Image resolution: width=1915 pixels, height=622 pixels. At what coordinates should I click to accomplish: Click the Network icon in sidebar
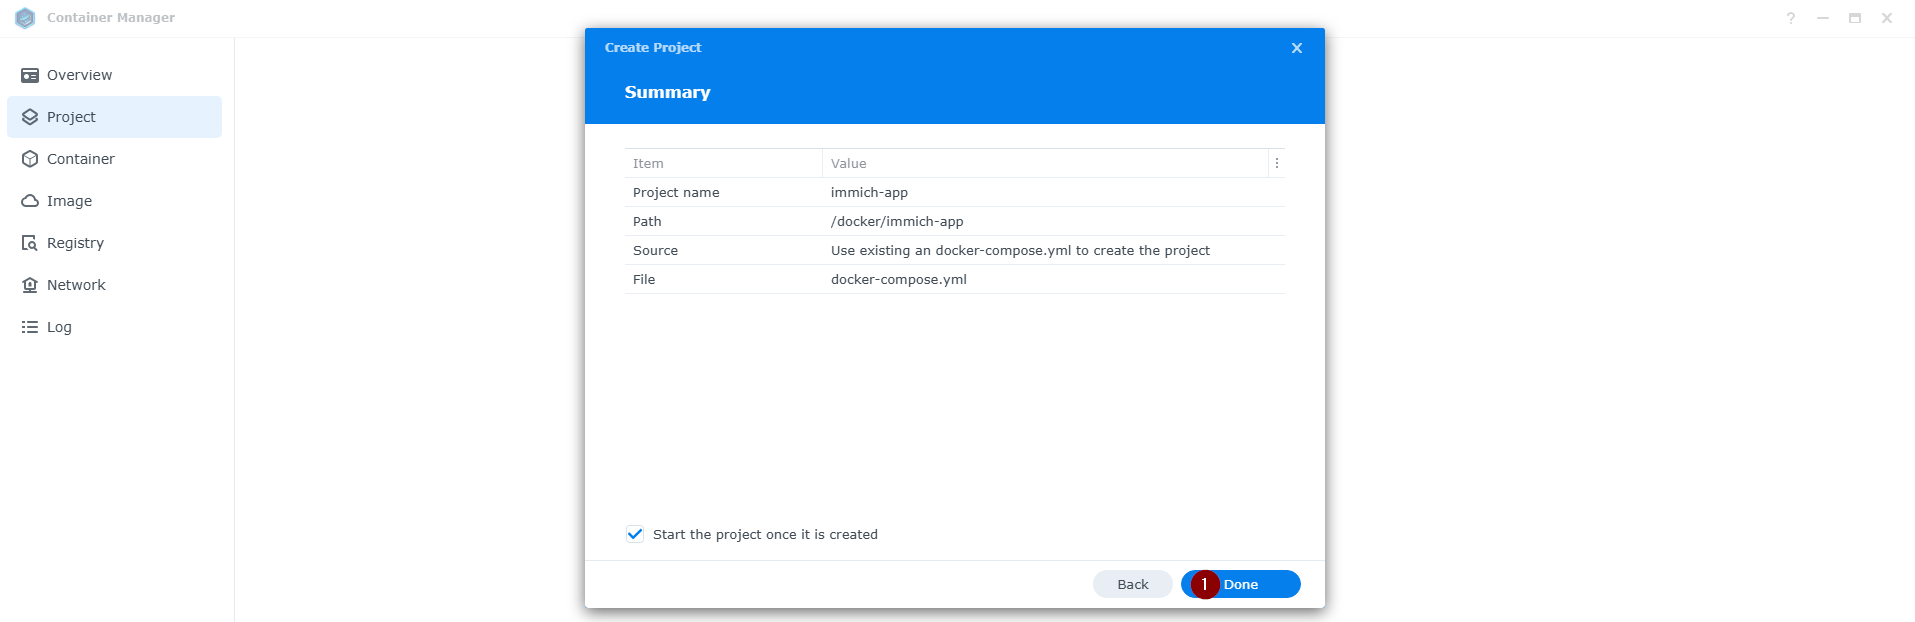[30, 285]
